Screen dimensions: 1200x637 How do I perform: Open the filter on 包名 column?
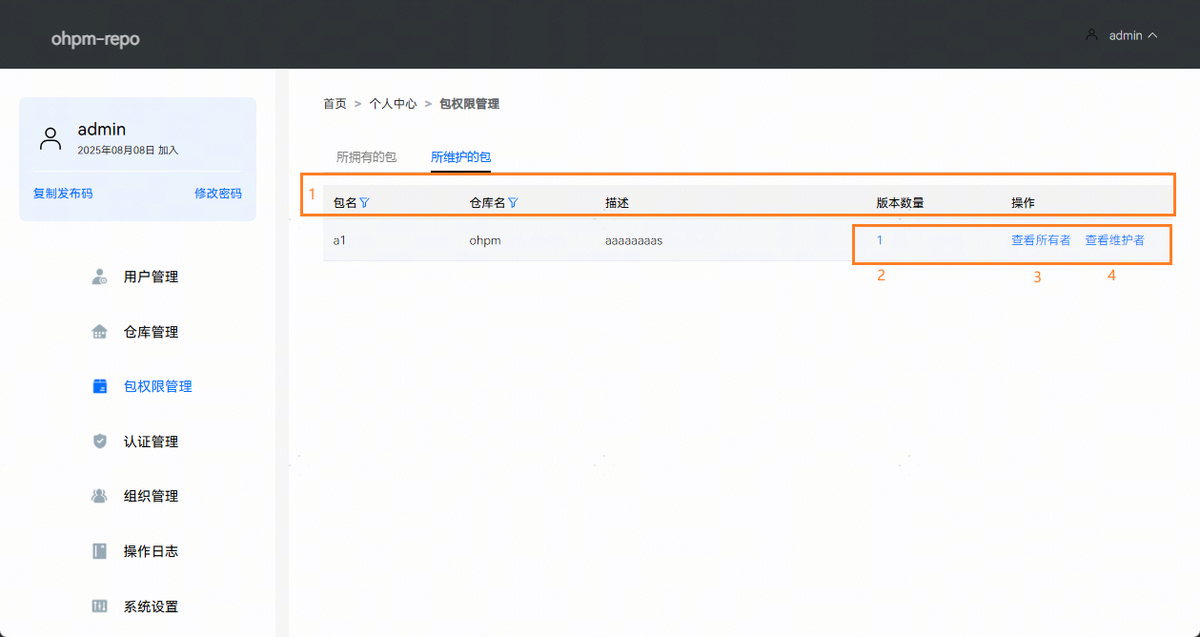coord(365,203)
